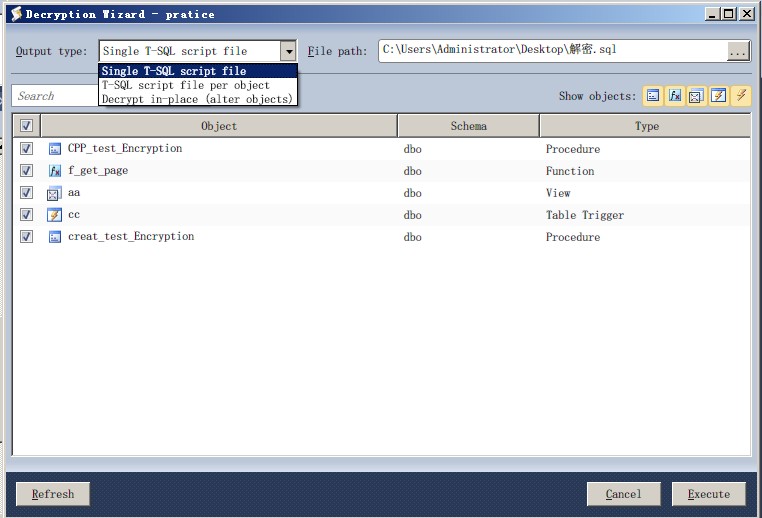Select the creat_test_Encryption row name
Screen dimensions: 762x518
(x=131, y=237)
